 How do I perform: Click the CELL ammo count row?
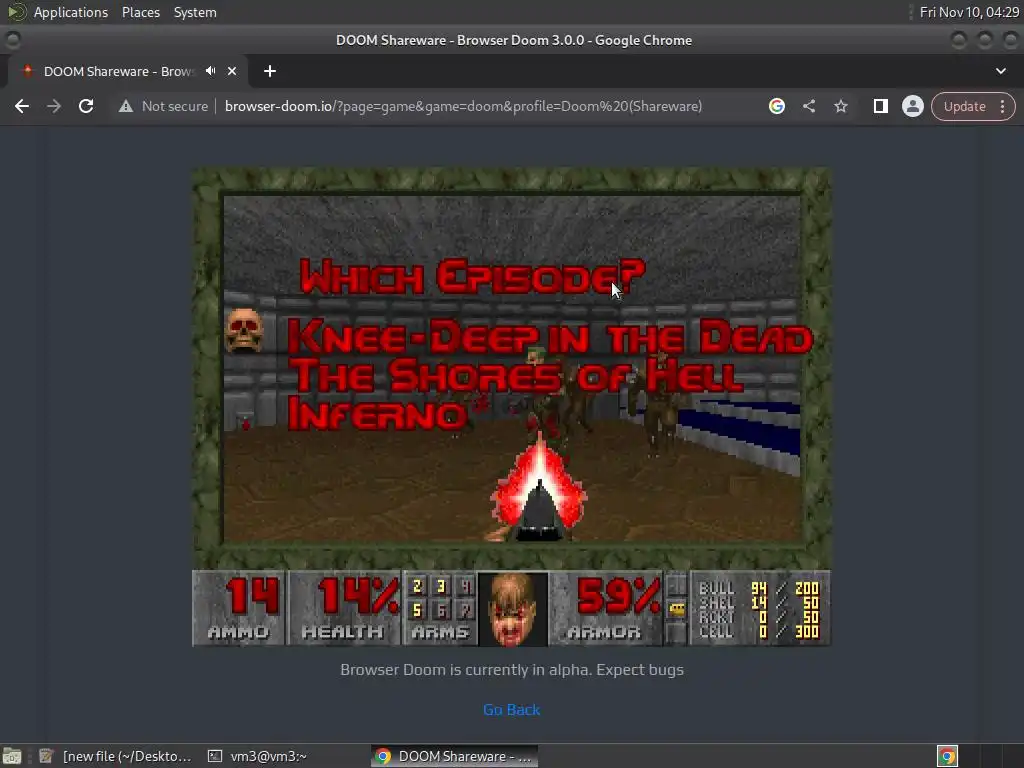(x=759, y=632)
